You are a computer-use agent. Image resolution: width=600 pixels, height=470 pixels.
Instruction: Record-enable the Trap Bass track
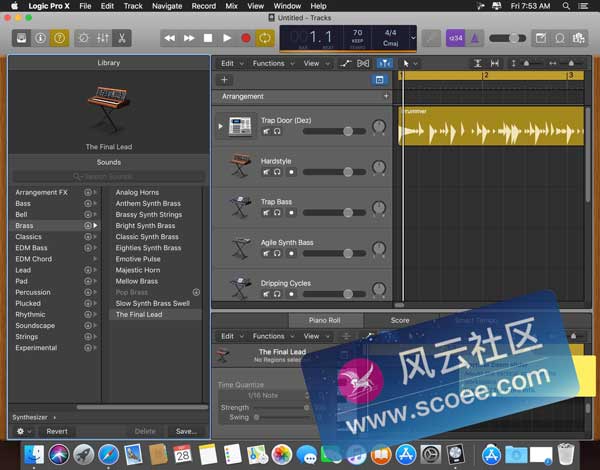pyautogui.click(x=291, y=212)
